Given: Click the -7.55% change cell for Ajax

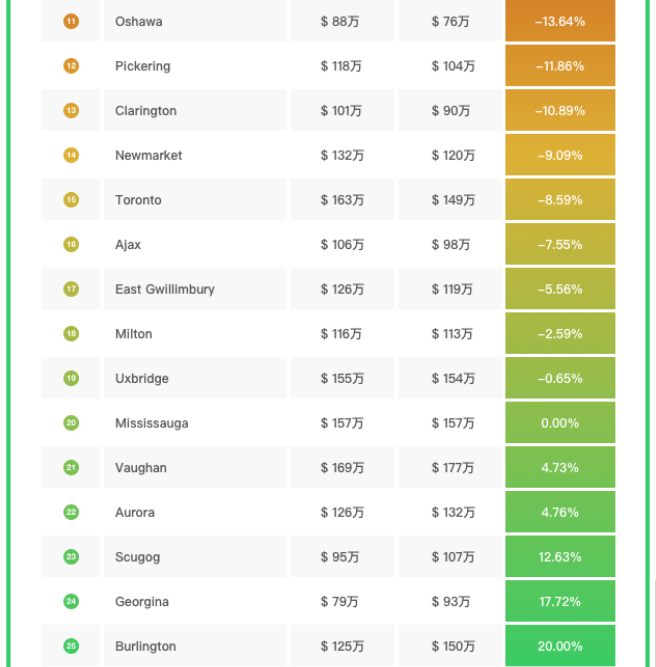Looking at the screenshot, I should point(560,244).
